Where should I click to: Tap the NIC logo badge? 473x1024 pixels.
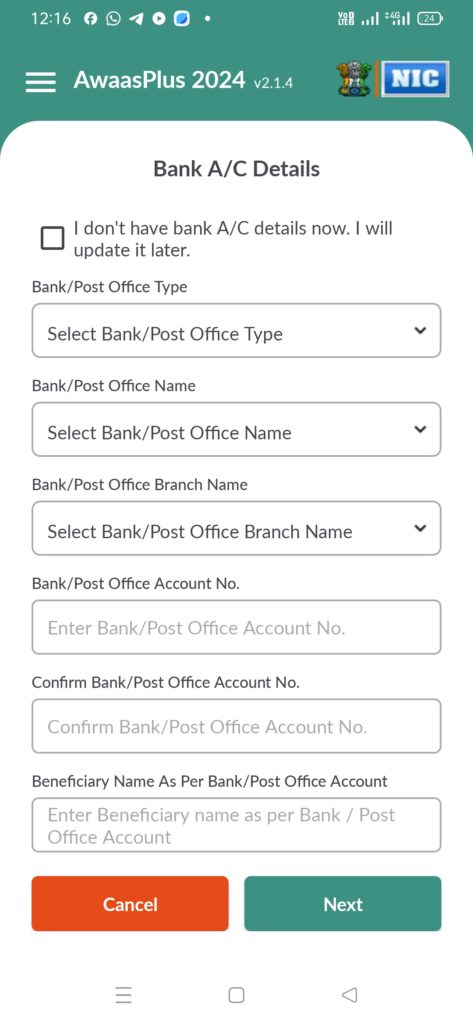pyautogui.click(x=415, y=79)
